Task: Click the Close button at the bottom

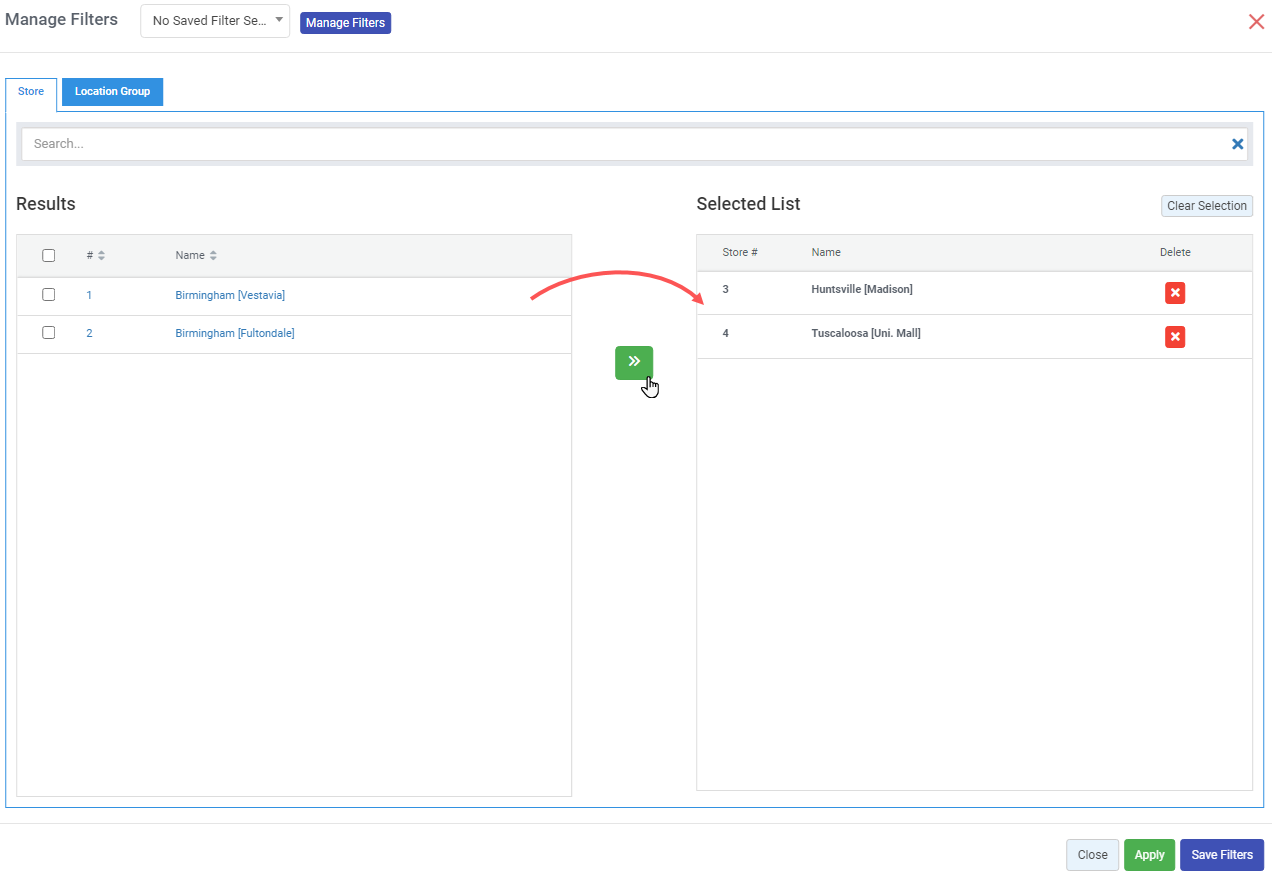Action: pos(1092,855)
